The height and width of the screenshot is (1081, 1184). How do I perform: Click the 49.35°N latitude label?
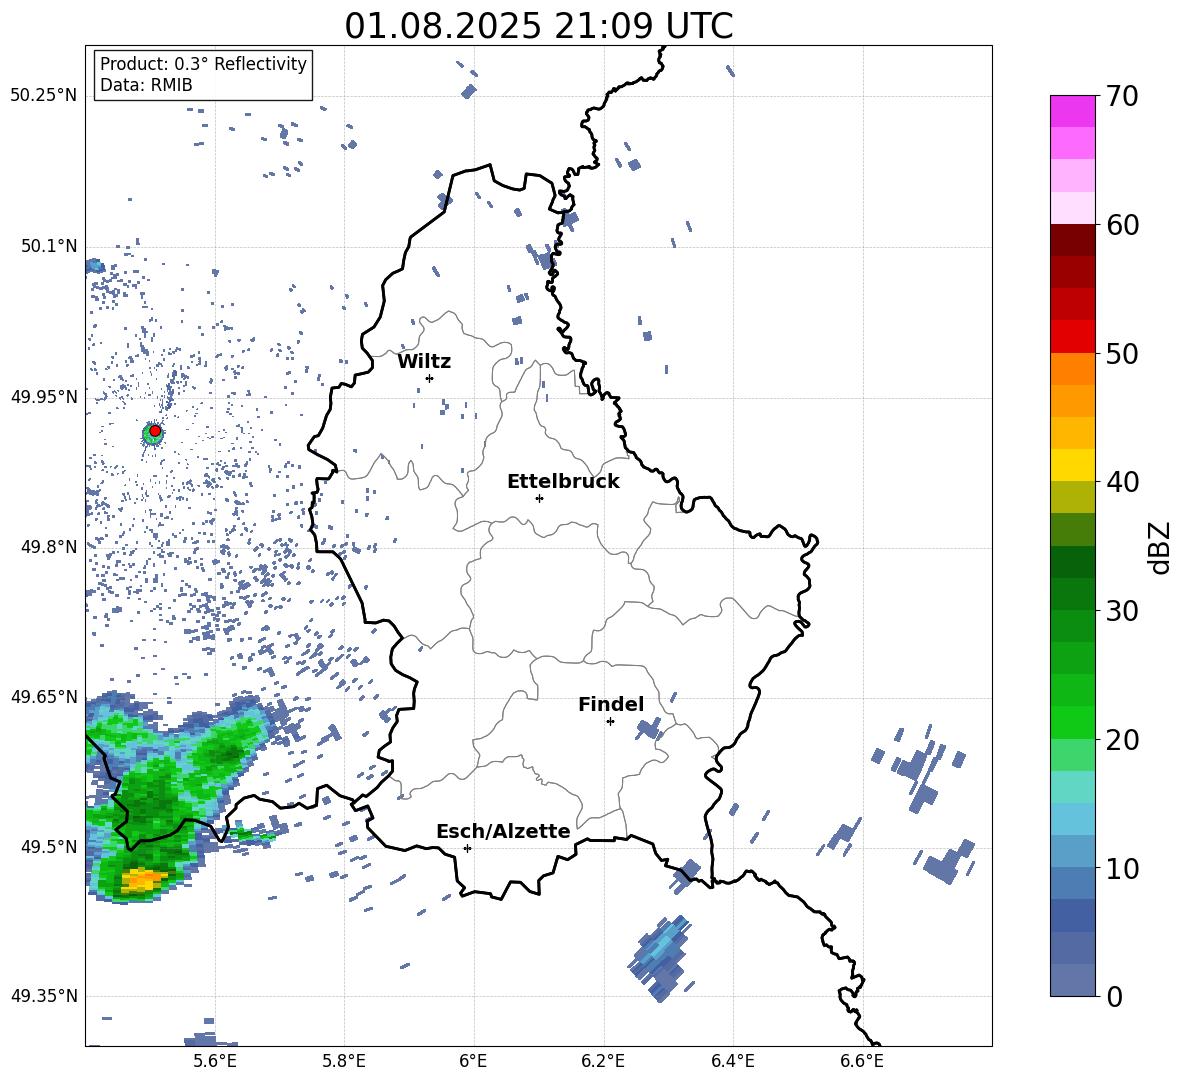pyautogui.click(x=44, y=996)
